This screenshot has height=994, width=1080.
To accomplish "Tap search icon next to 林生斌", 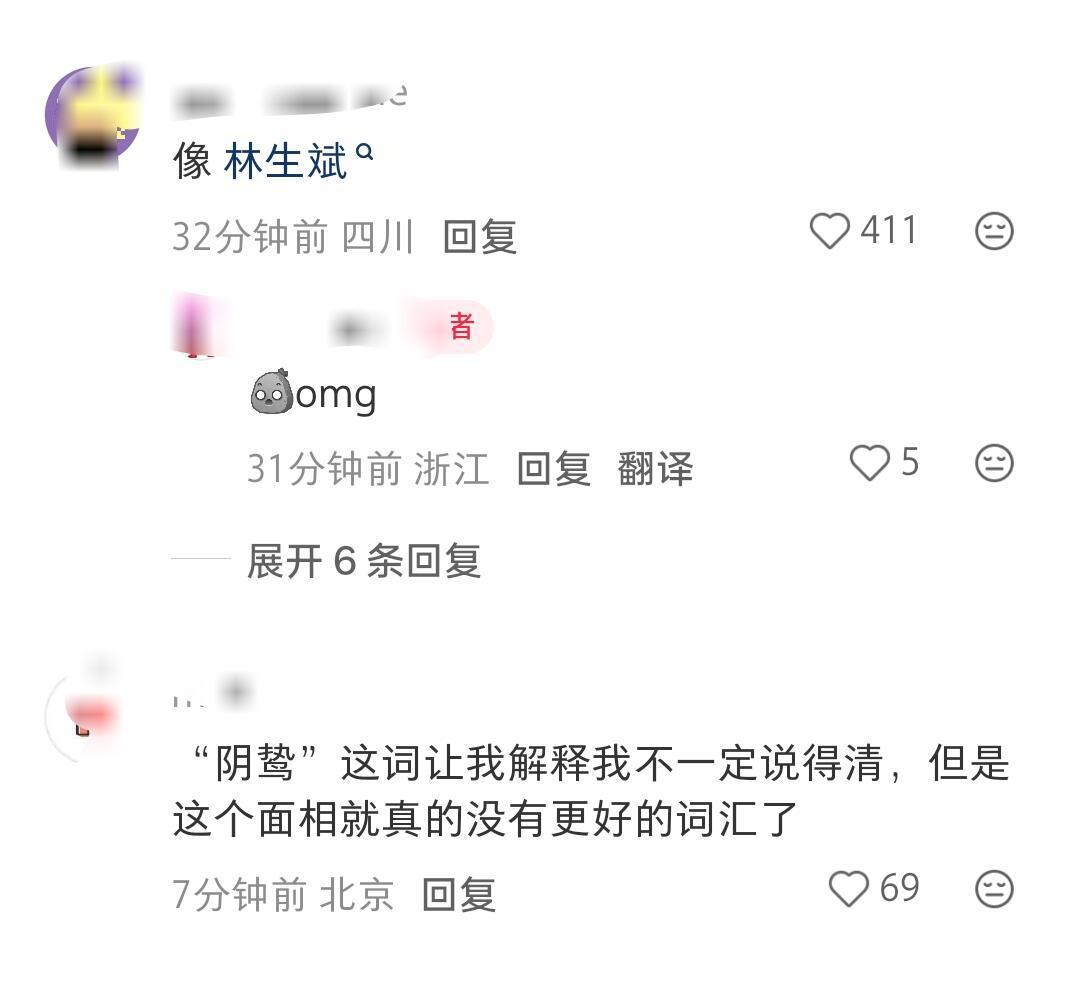I will point(365,152).
